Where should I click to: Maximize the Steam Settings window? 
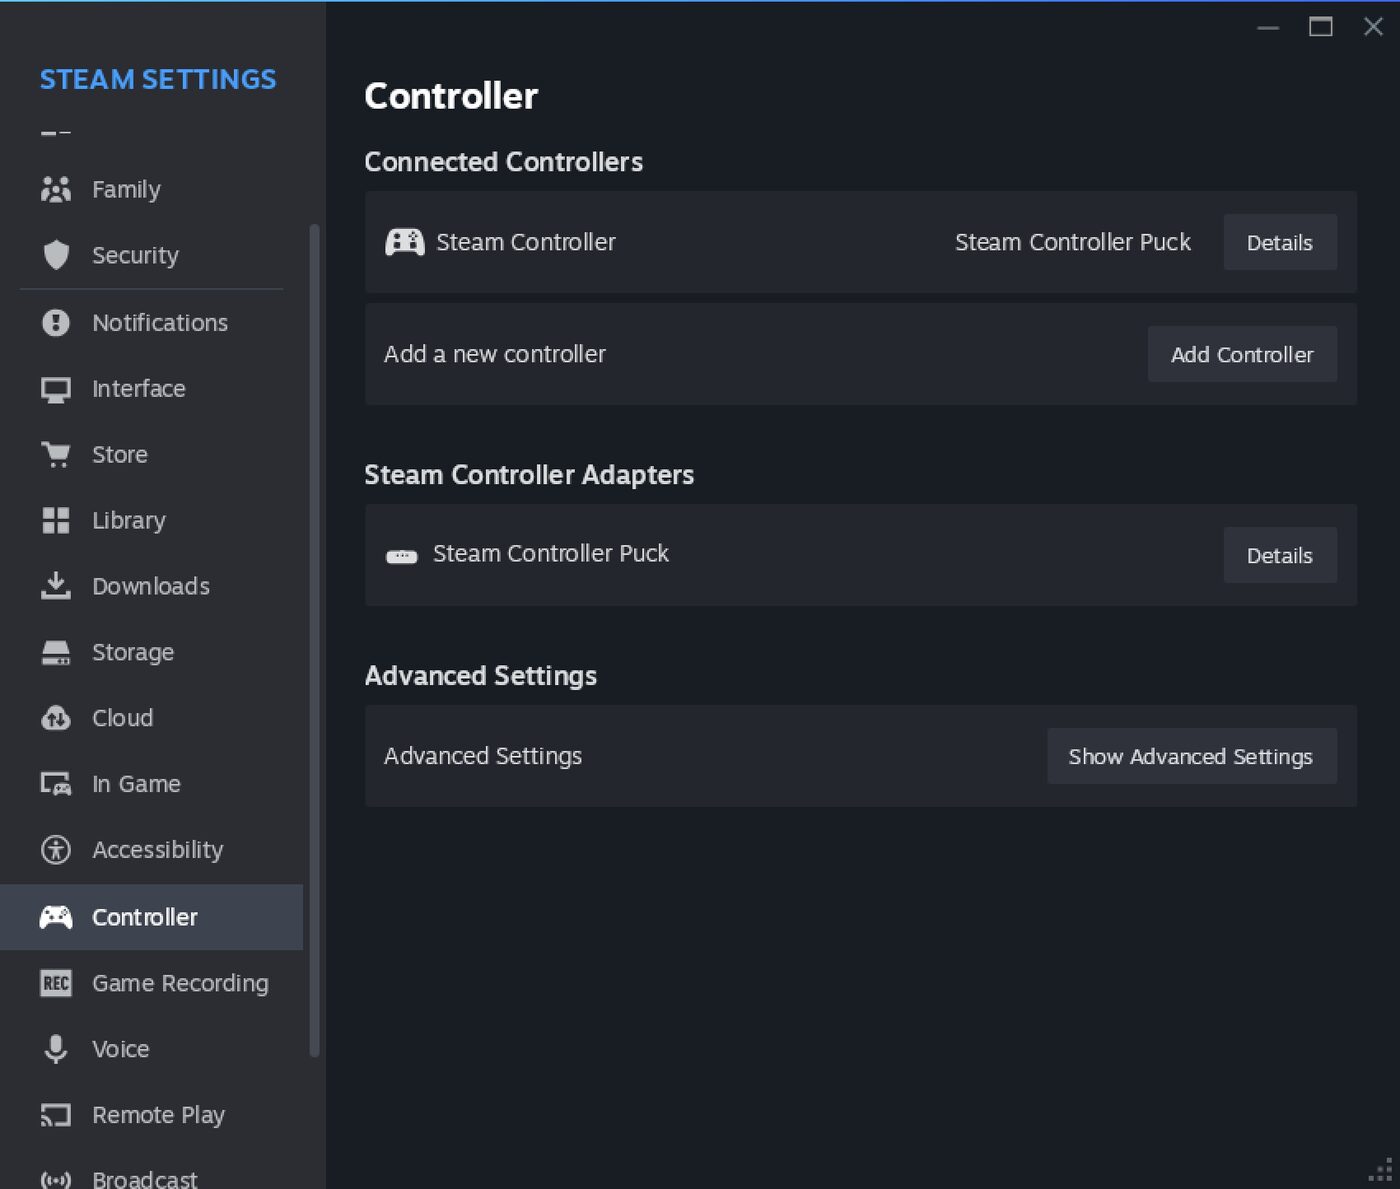coord(1321,27)
